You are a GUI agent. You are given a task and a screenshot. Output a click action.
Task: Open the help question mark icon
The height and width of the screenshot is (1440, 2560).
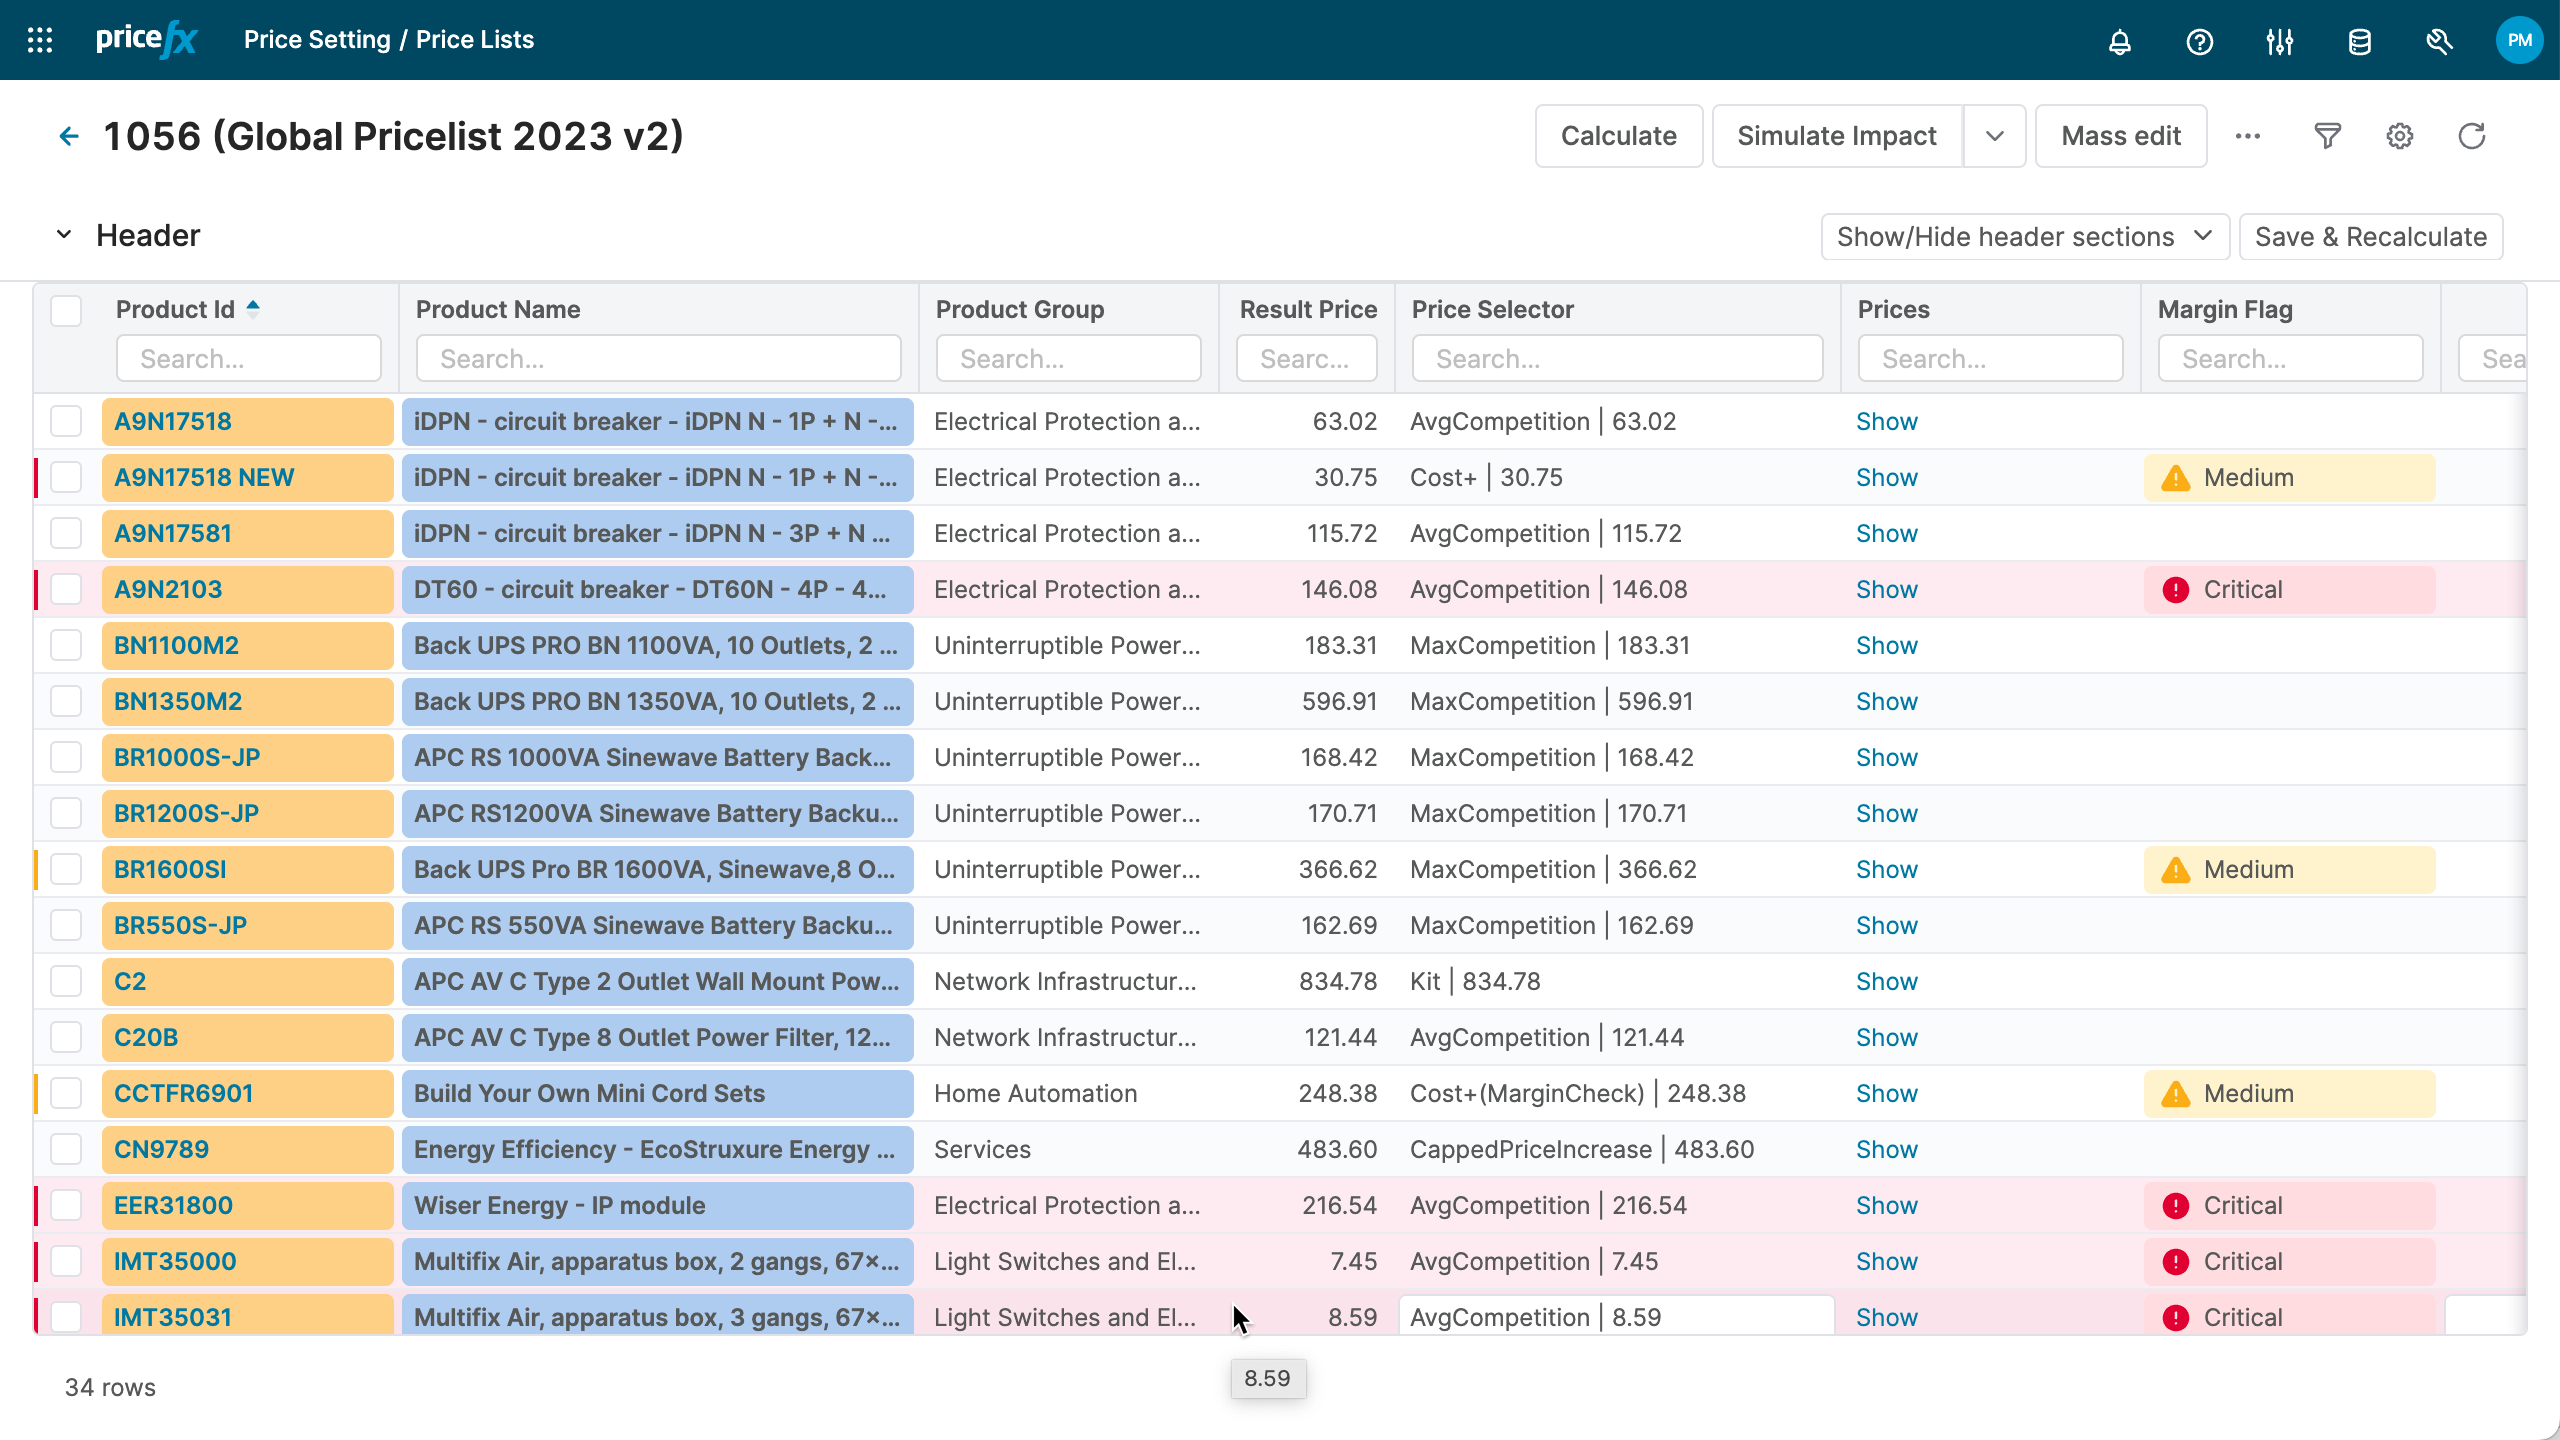pyautogui.click(x=2199, y=41)
